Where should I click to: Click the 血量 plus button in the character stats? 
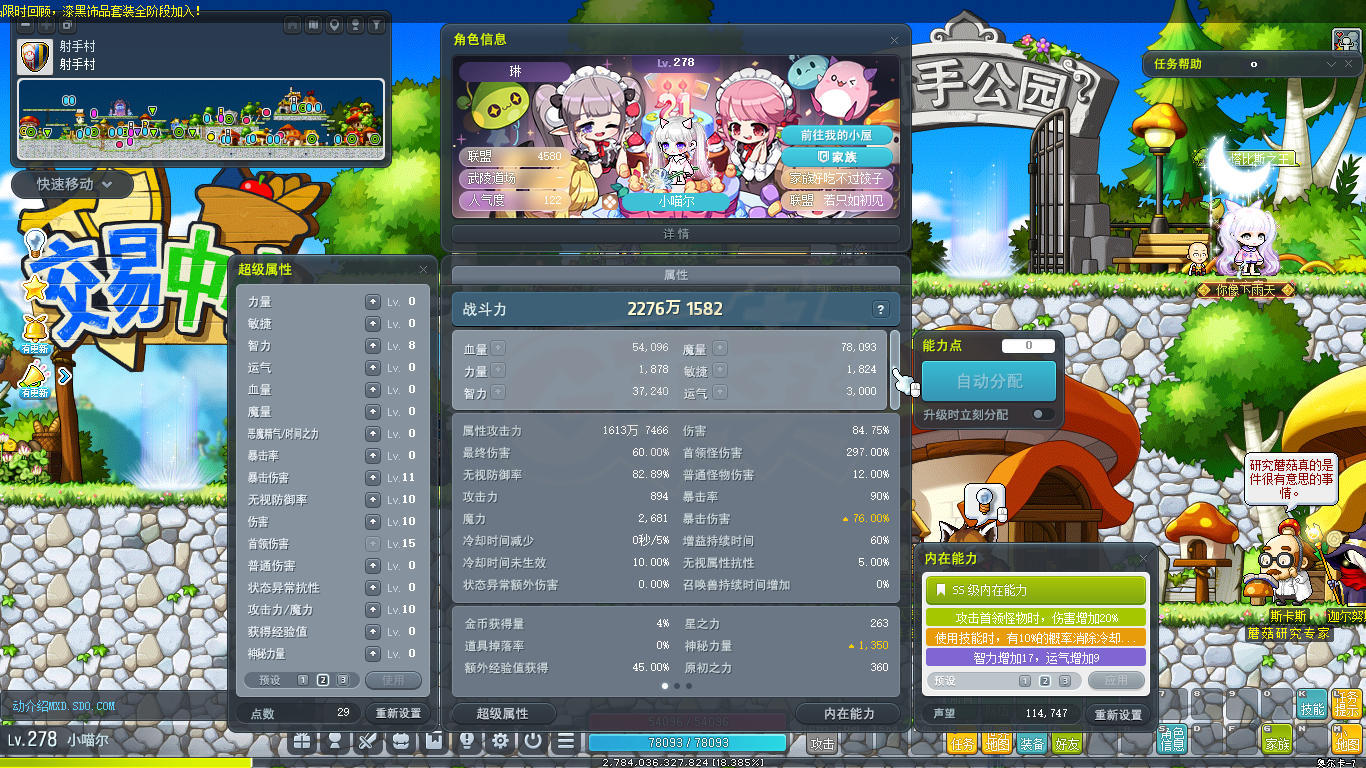click(498, 348)
